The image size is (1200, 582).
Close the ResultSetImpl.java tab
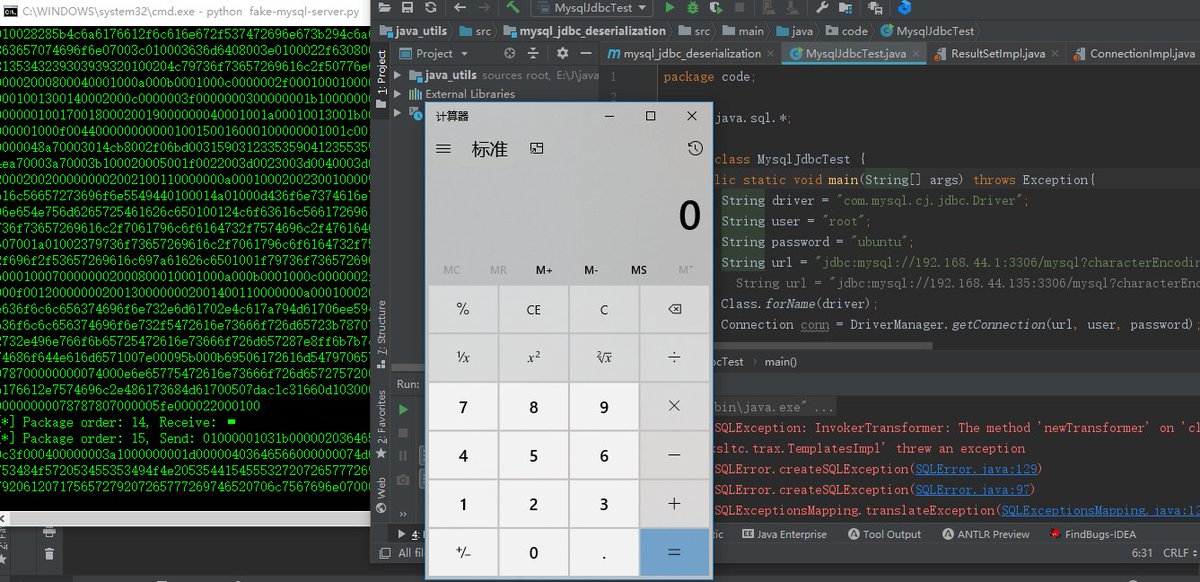pyautogui.click(x=1055, y=54)
